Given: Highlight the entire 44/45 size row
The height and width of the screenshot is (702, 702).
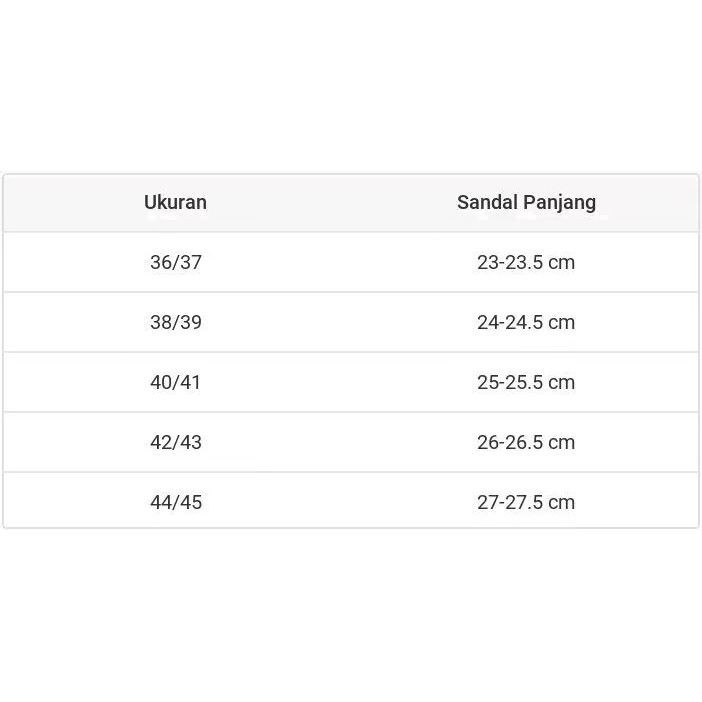Looking at the screenshot, I should tap(350, 503).
